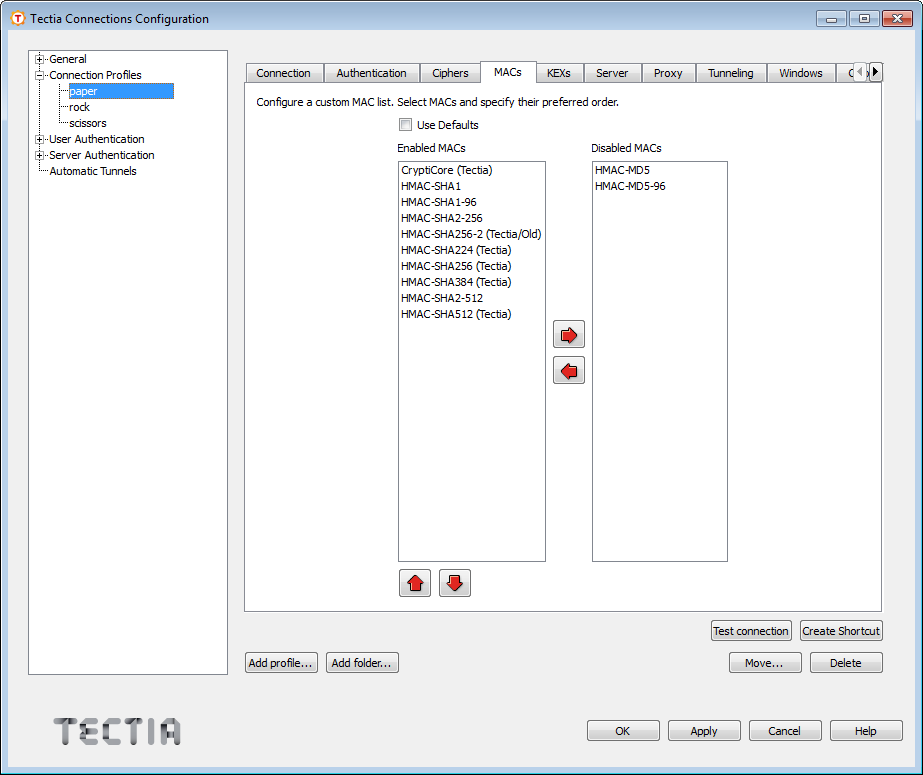Select General in the tree
The height and width of the screenshot is (775, 923).
(68, 59)
